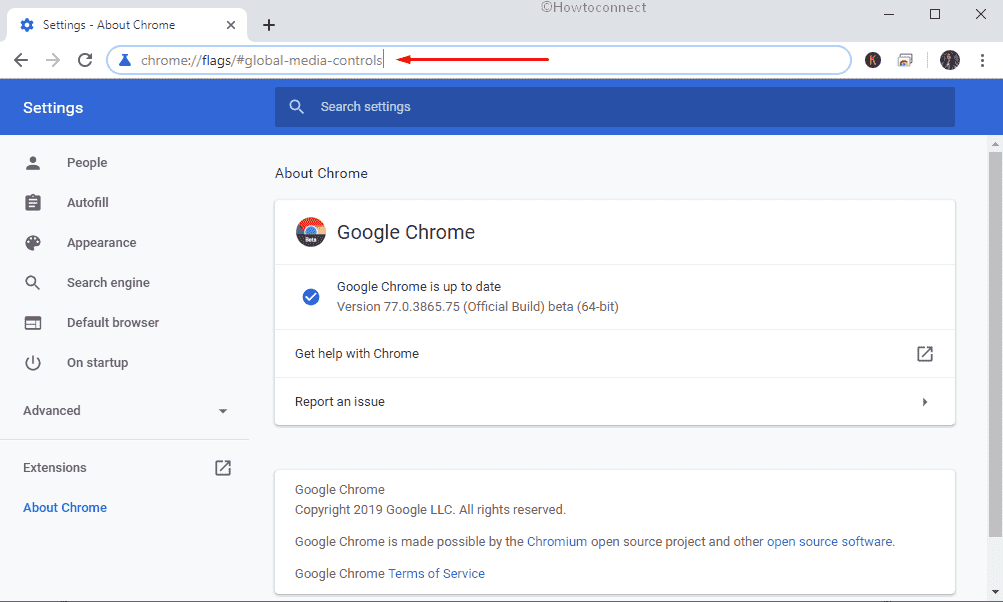Click Get help with Chrome
This screenshot has width=1003, height=602.
pos(356,354)
